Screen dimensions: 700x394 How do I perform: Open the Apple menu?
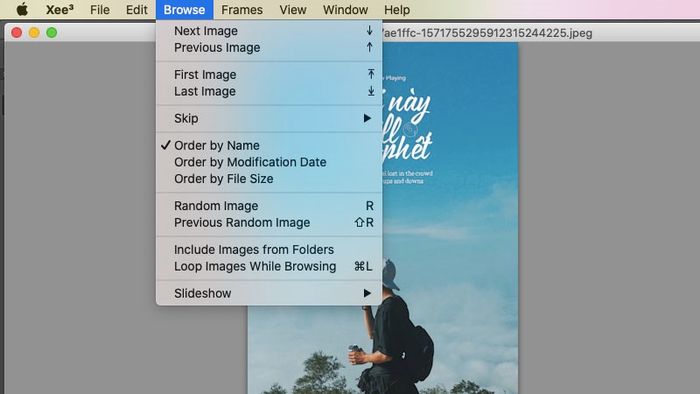22,9
